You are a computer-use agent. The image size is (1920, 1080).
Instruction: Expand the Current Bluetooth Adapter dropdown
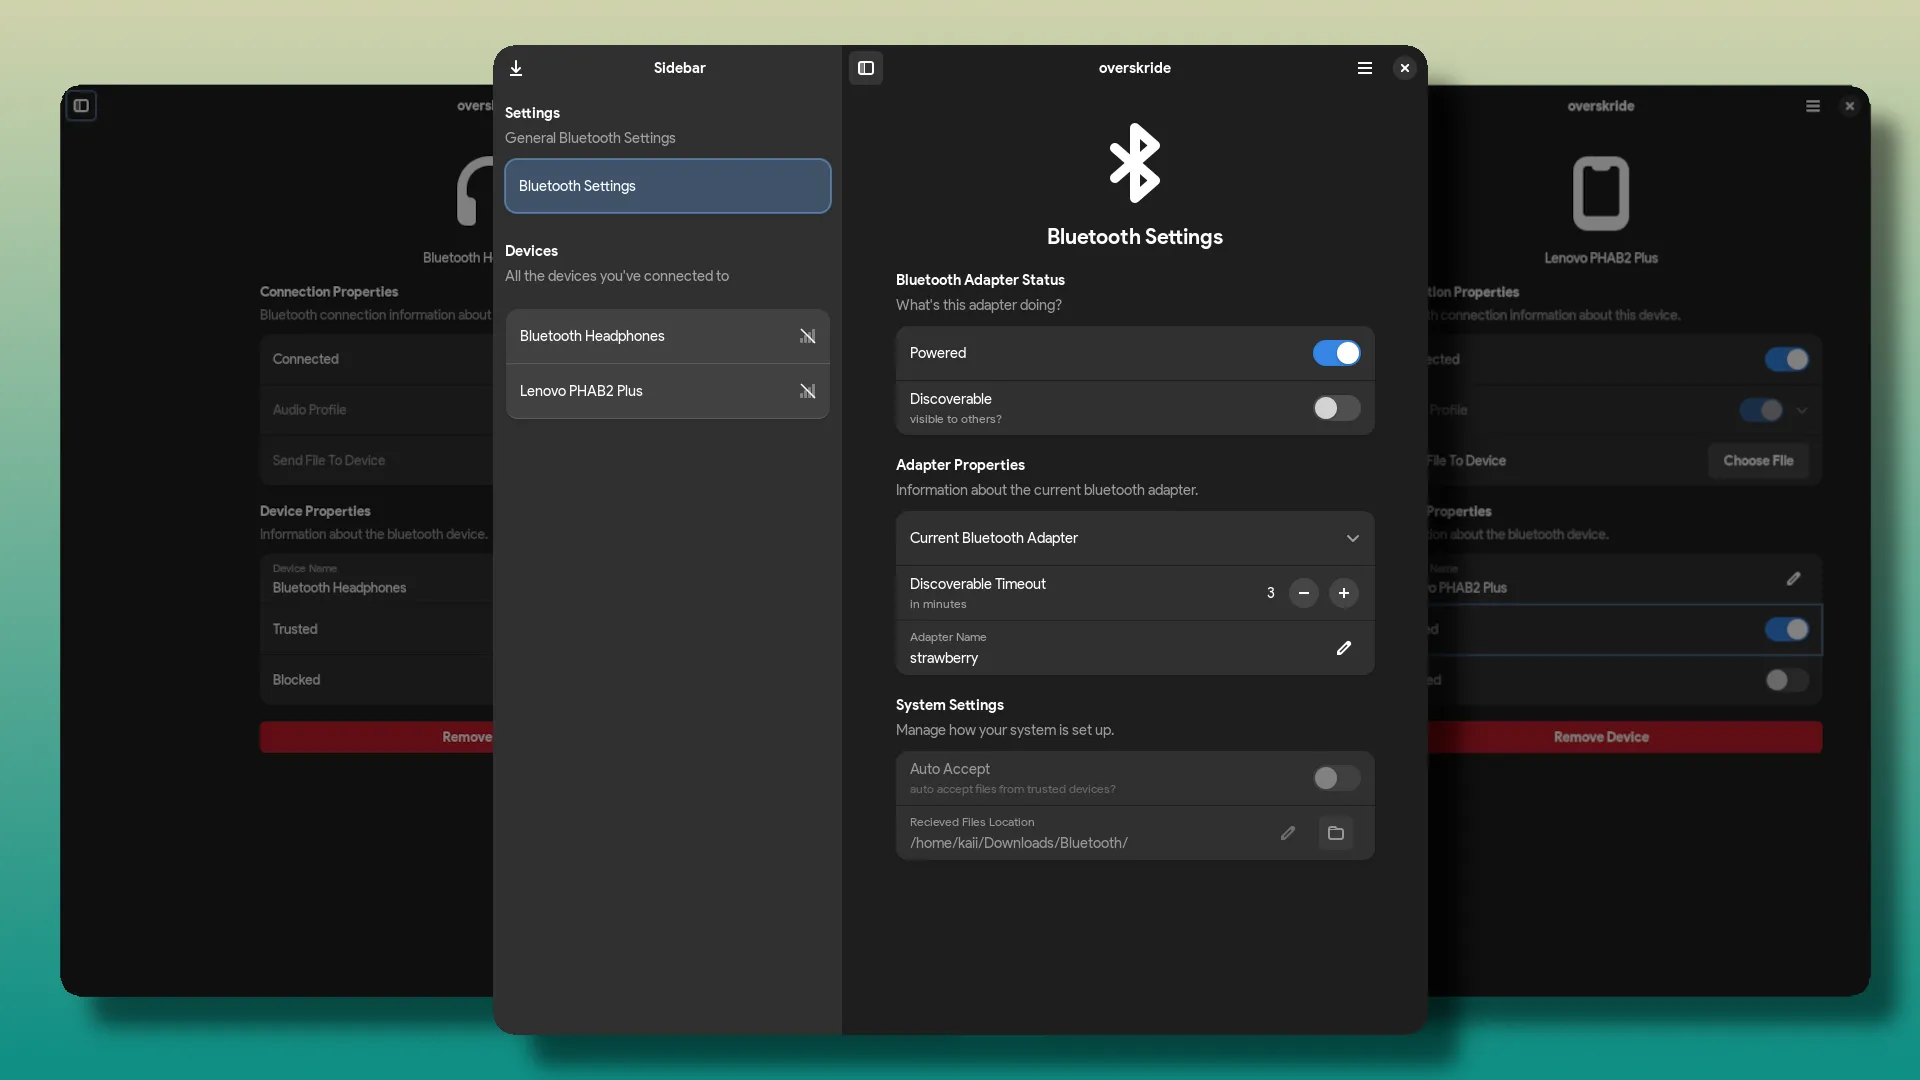tap(1352, 538)
